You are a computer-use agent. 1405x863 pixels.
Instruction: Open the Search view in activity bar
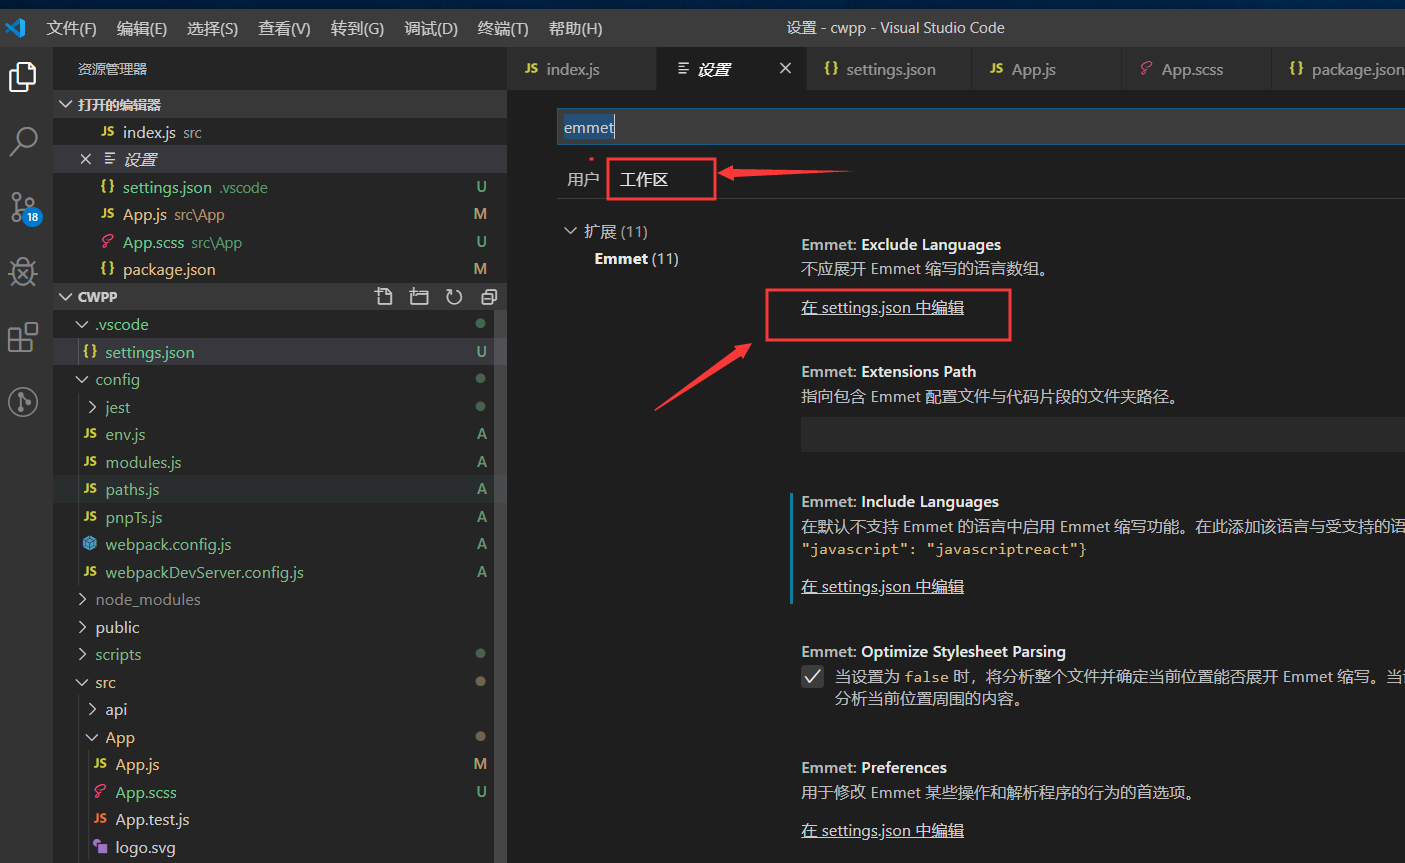coord(23,141)
